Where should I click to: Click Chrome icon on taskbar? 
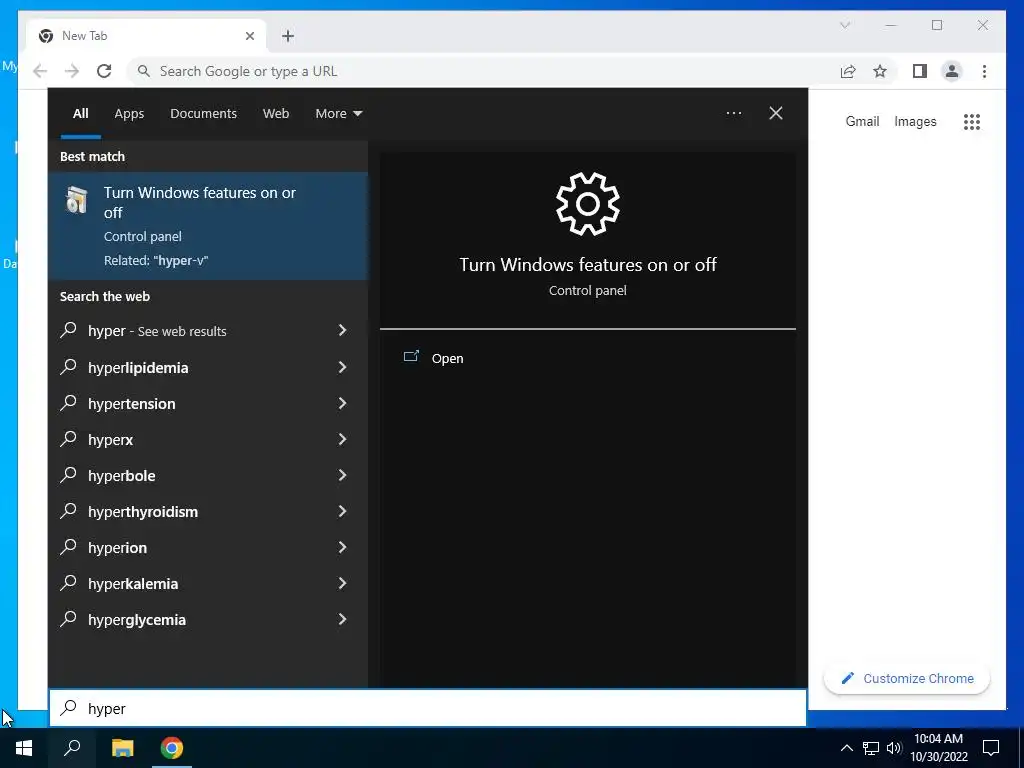tap(172, 748)
